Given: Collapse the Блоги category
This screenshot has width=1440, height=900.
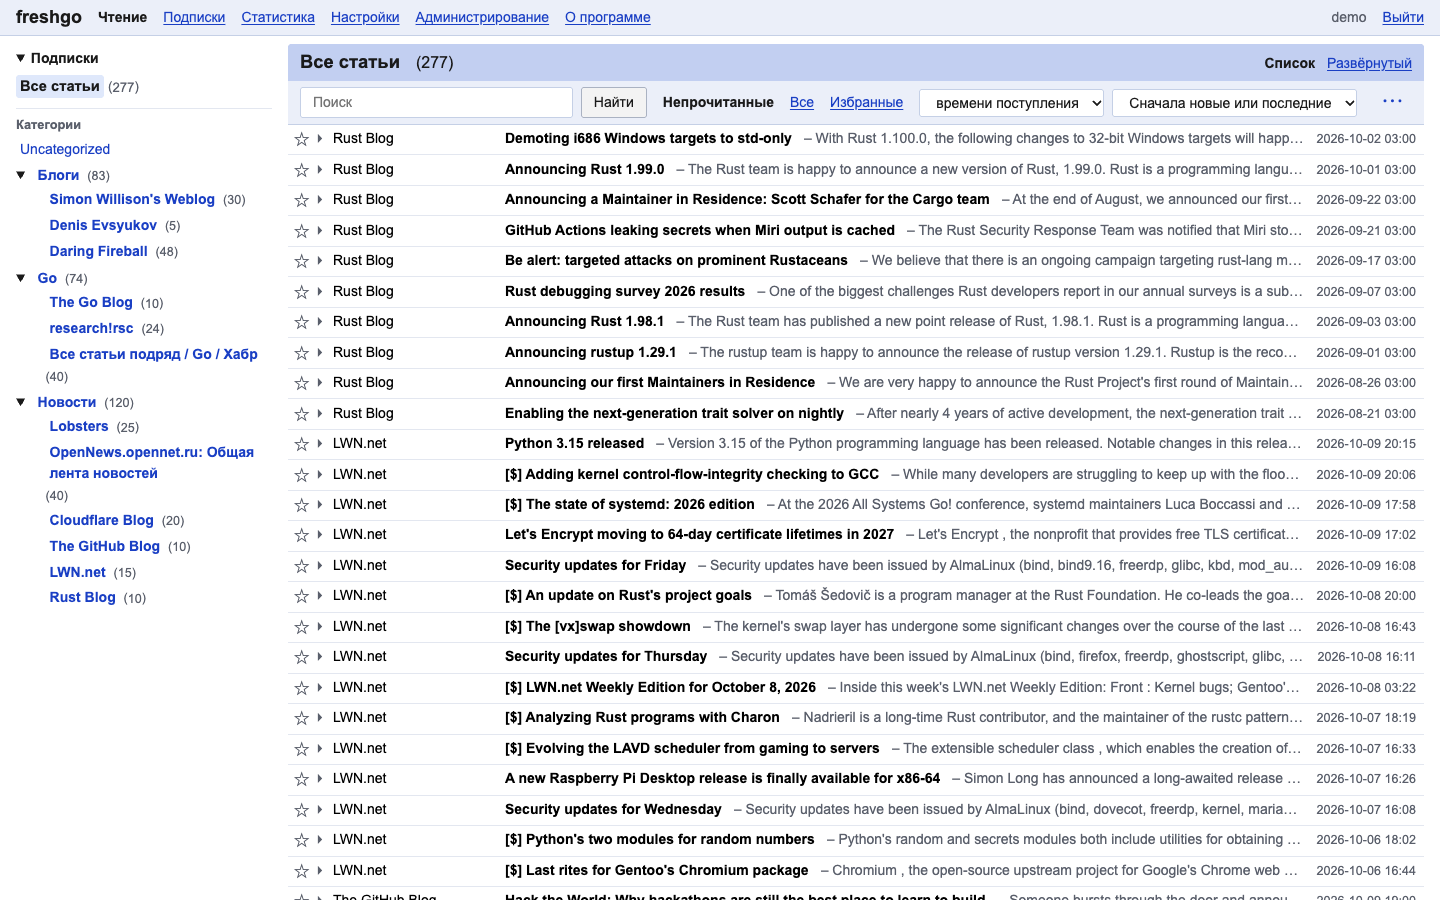Looking at the screenshot, I should [x=21, y=175].
